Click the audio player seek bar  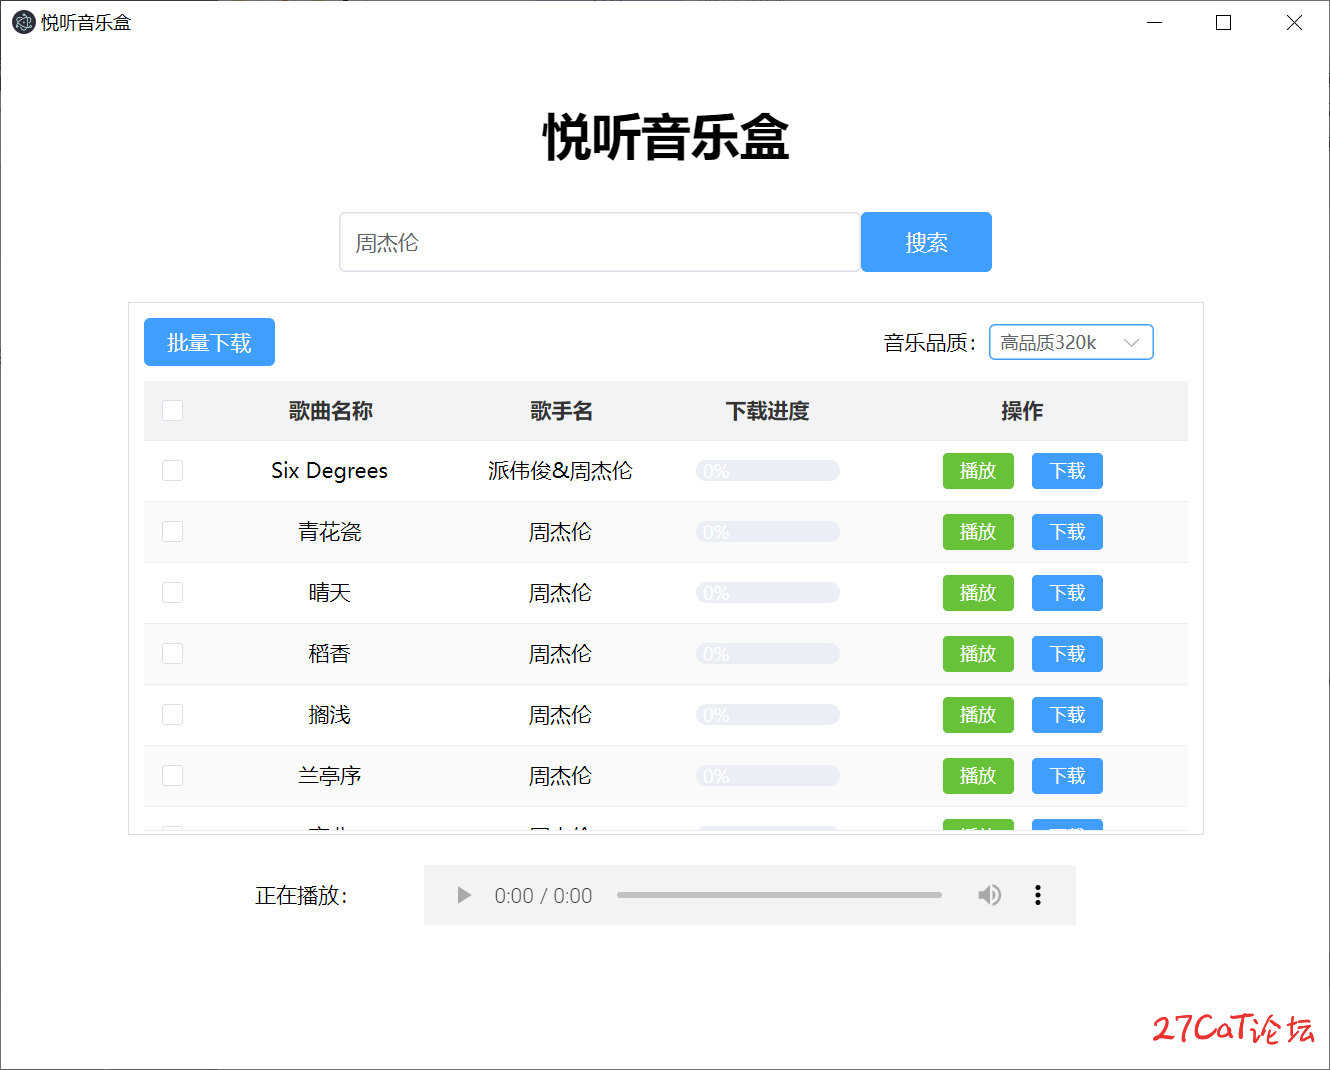coord(779,895)
